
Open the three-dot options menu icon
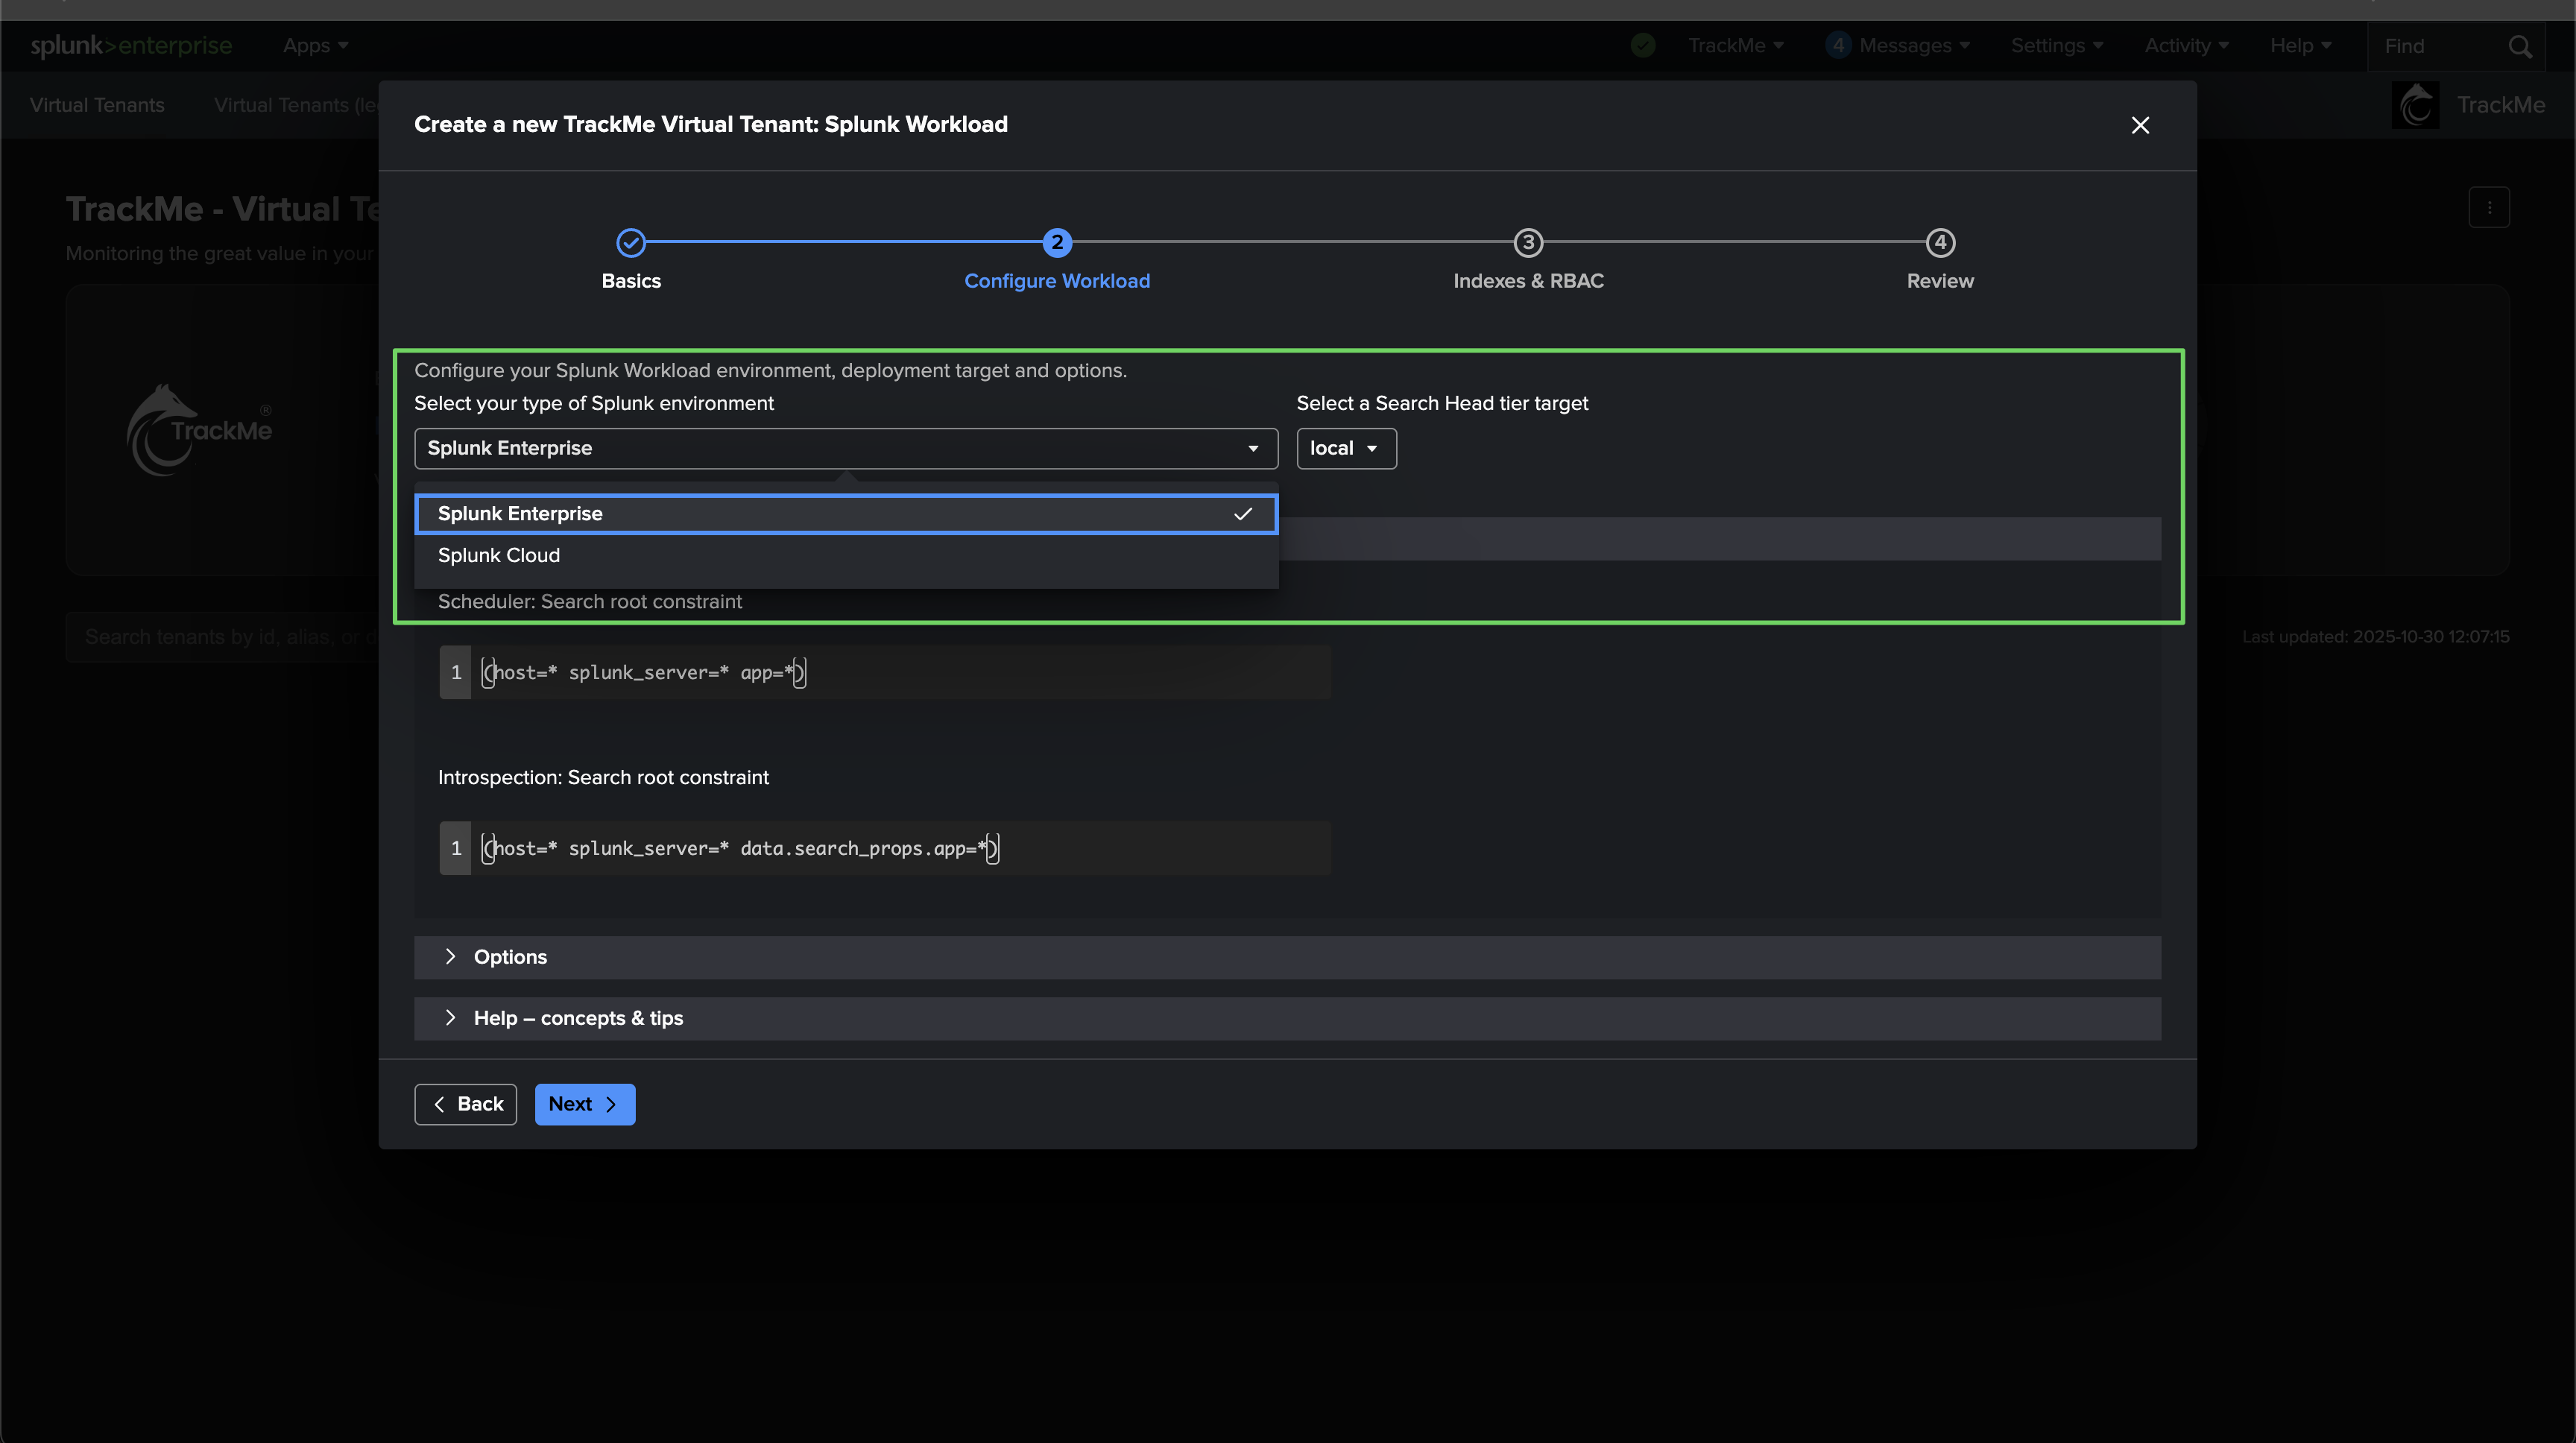click(2489, 208)
